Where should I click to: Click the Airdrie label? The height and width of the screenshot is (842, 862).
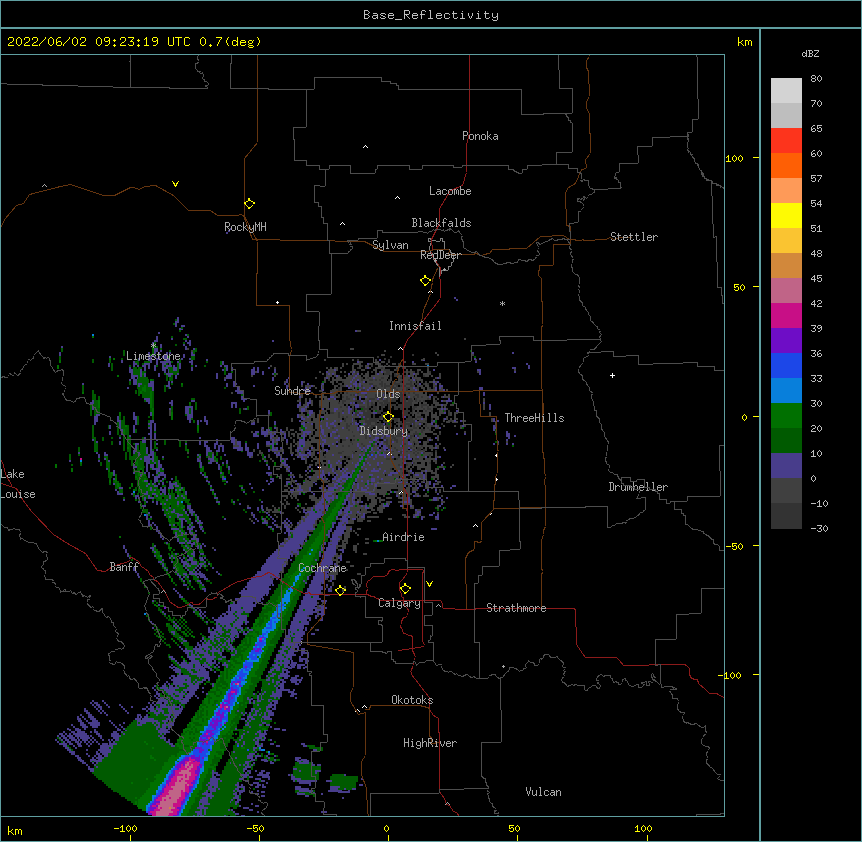pyautogui.click(x=403, y=537)
